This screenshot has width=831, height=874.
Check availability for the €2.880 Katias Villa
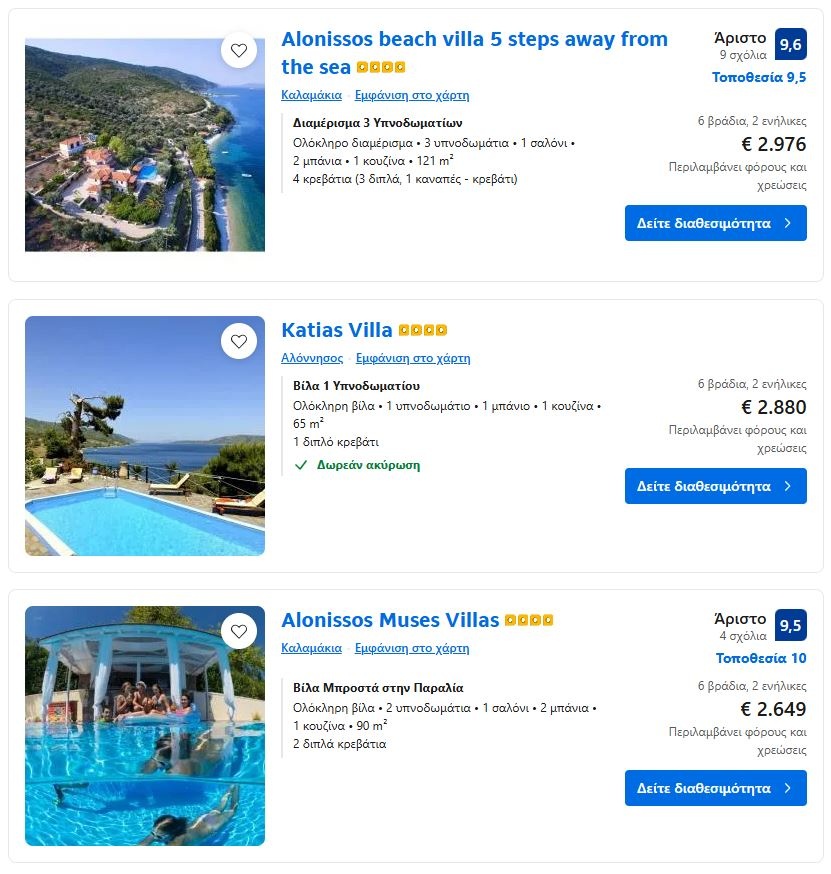(x=715, y=486)
